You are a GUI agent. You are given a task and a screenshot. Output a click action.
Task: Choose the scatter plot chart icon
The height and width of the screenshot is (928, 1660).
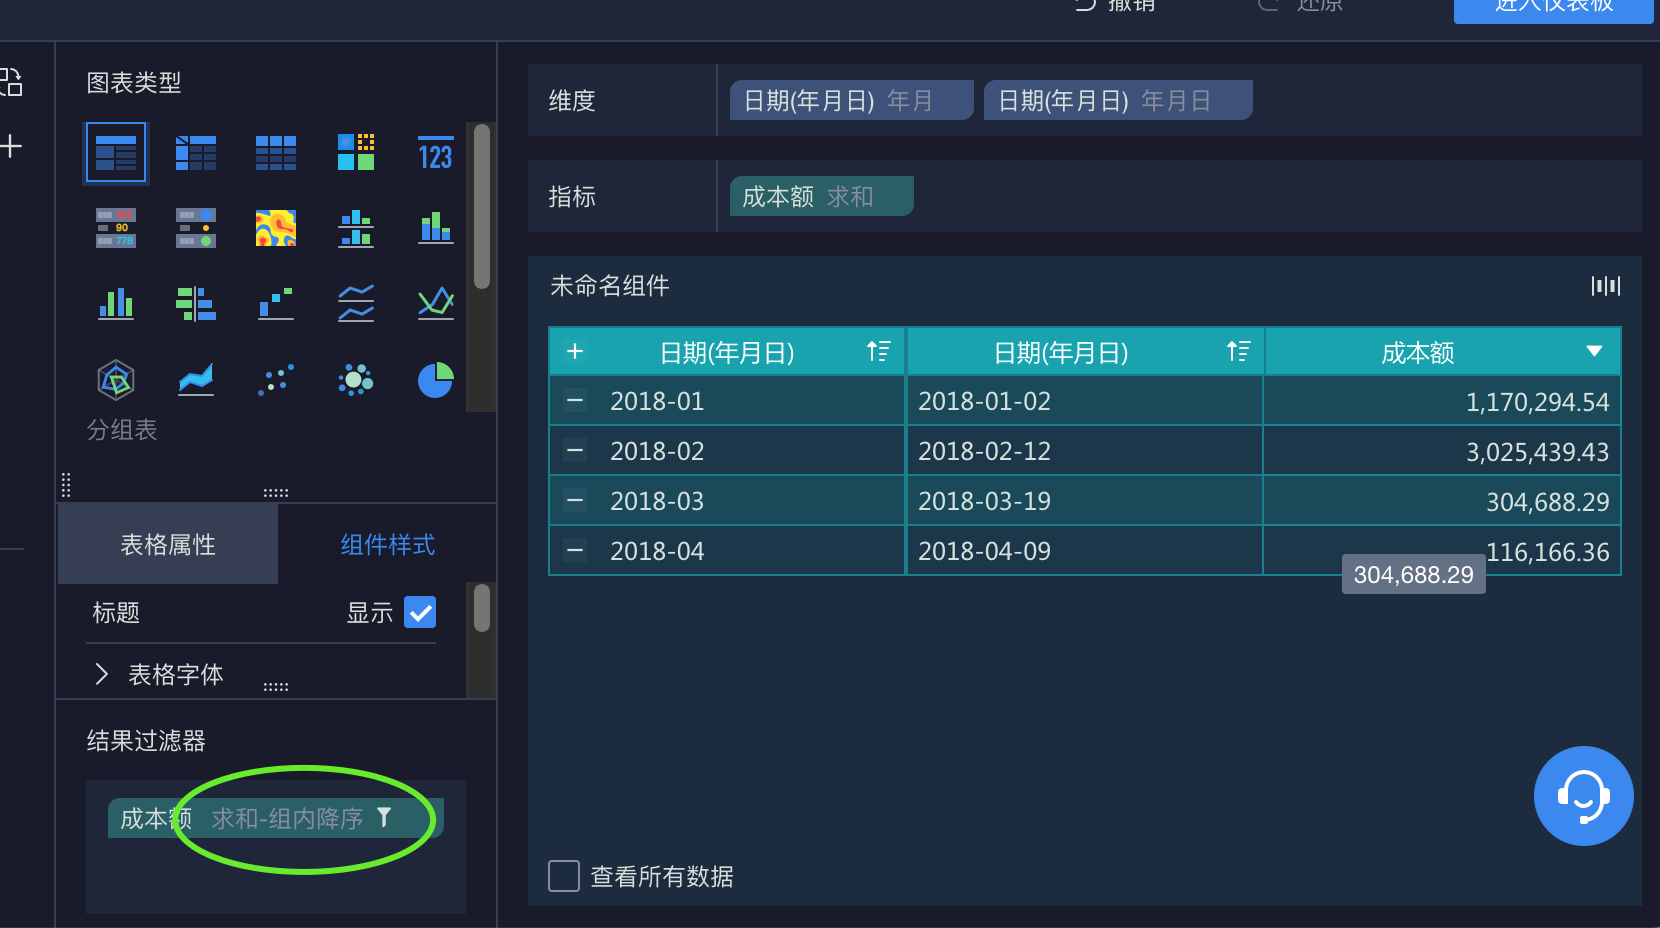[x=276, y=380]
